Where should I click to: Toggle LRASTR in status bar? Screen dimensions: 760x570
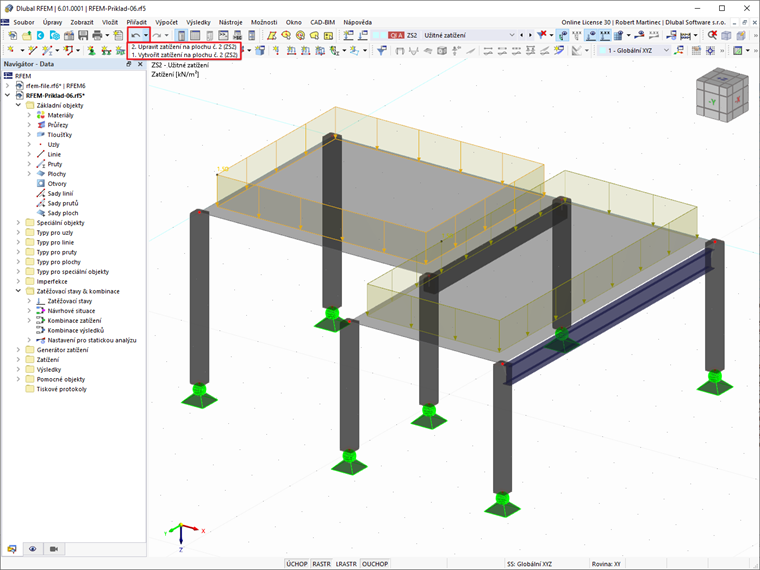click(x=346, y=564)
